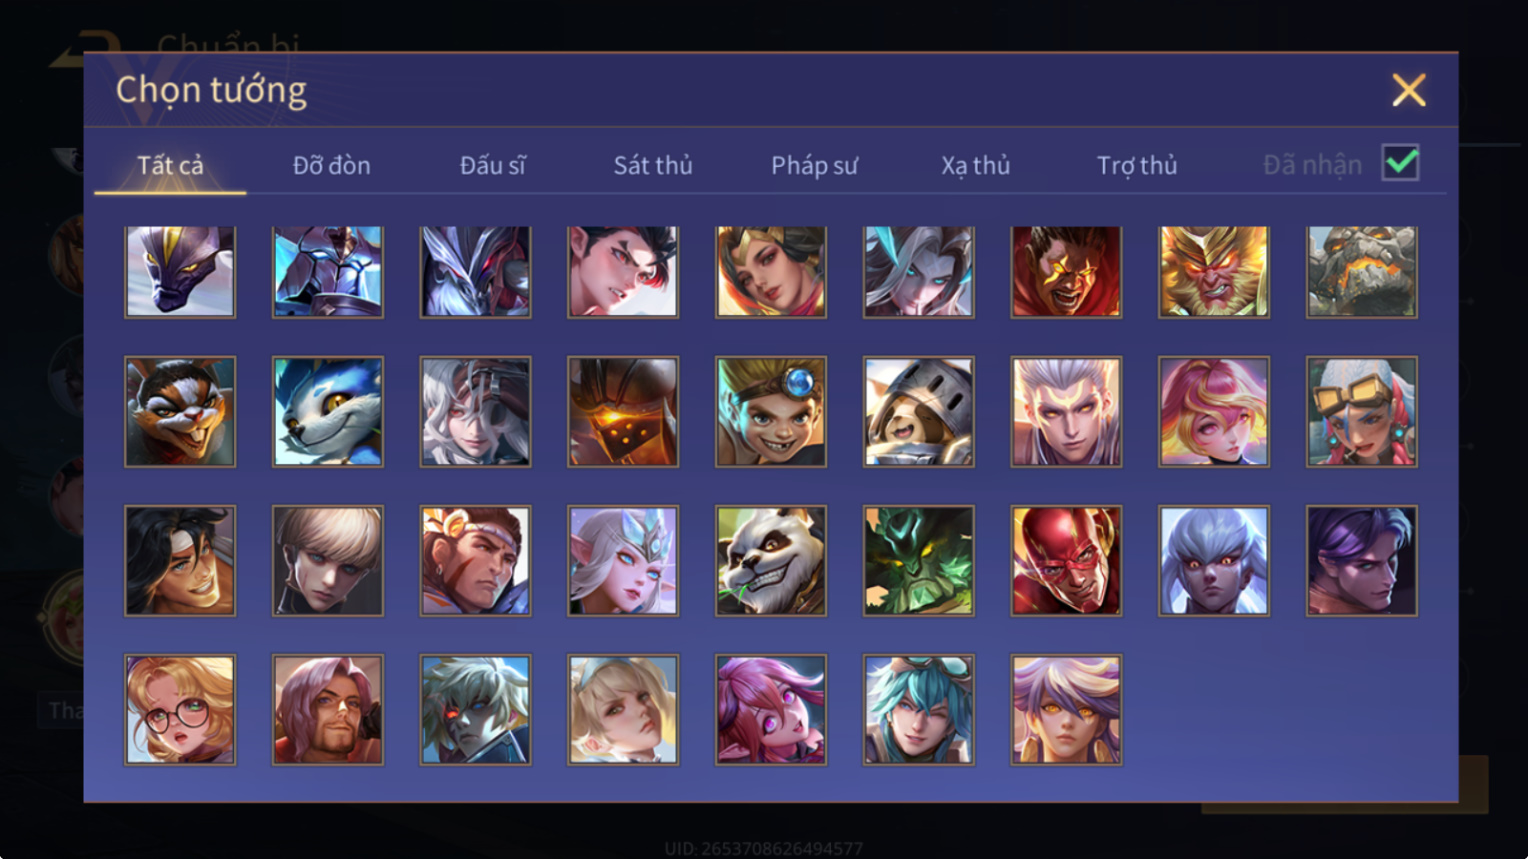1528x859 pixels.
Task: Open the Xạ thủ tab
Action: click(975, 165)
